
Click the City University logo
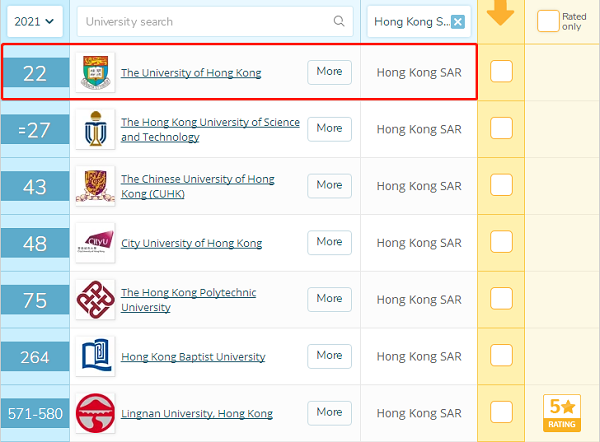95,243
